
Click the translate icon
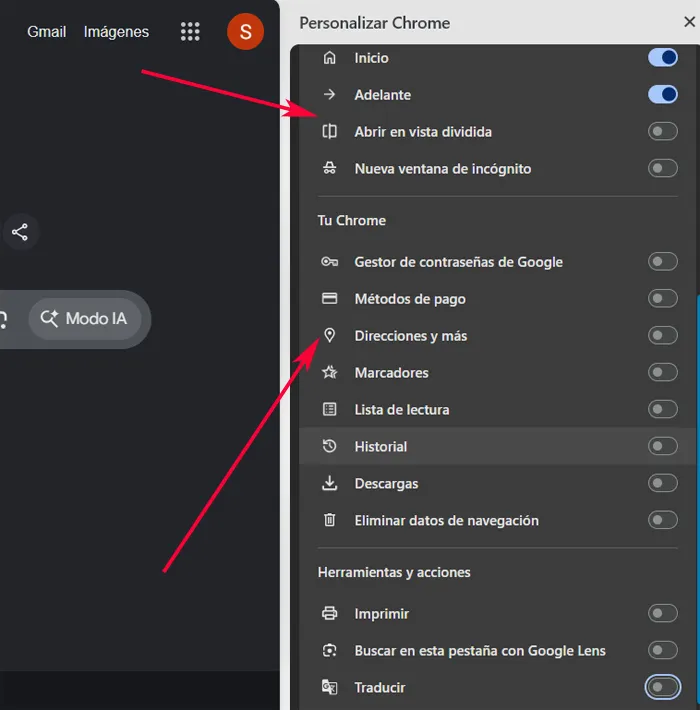point(330,687)
